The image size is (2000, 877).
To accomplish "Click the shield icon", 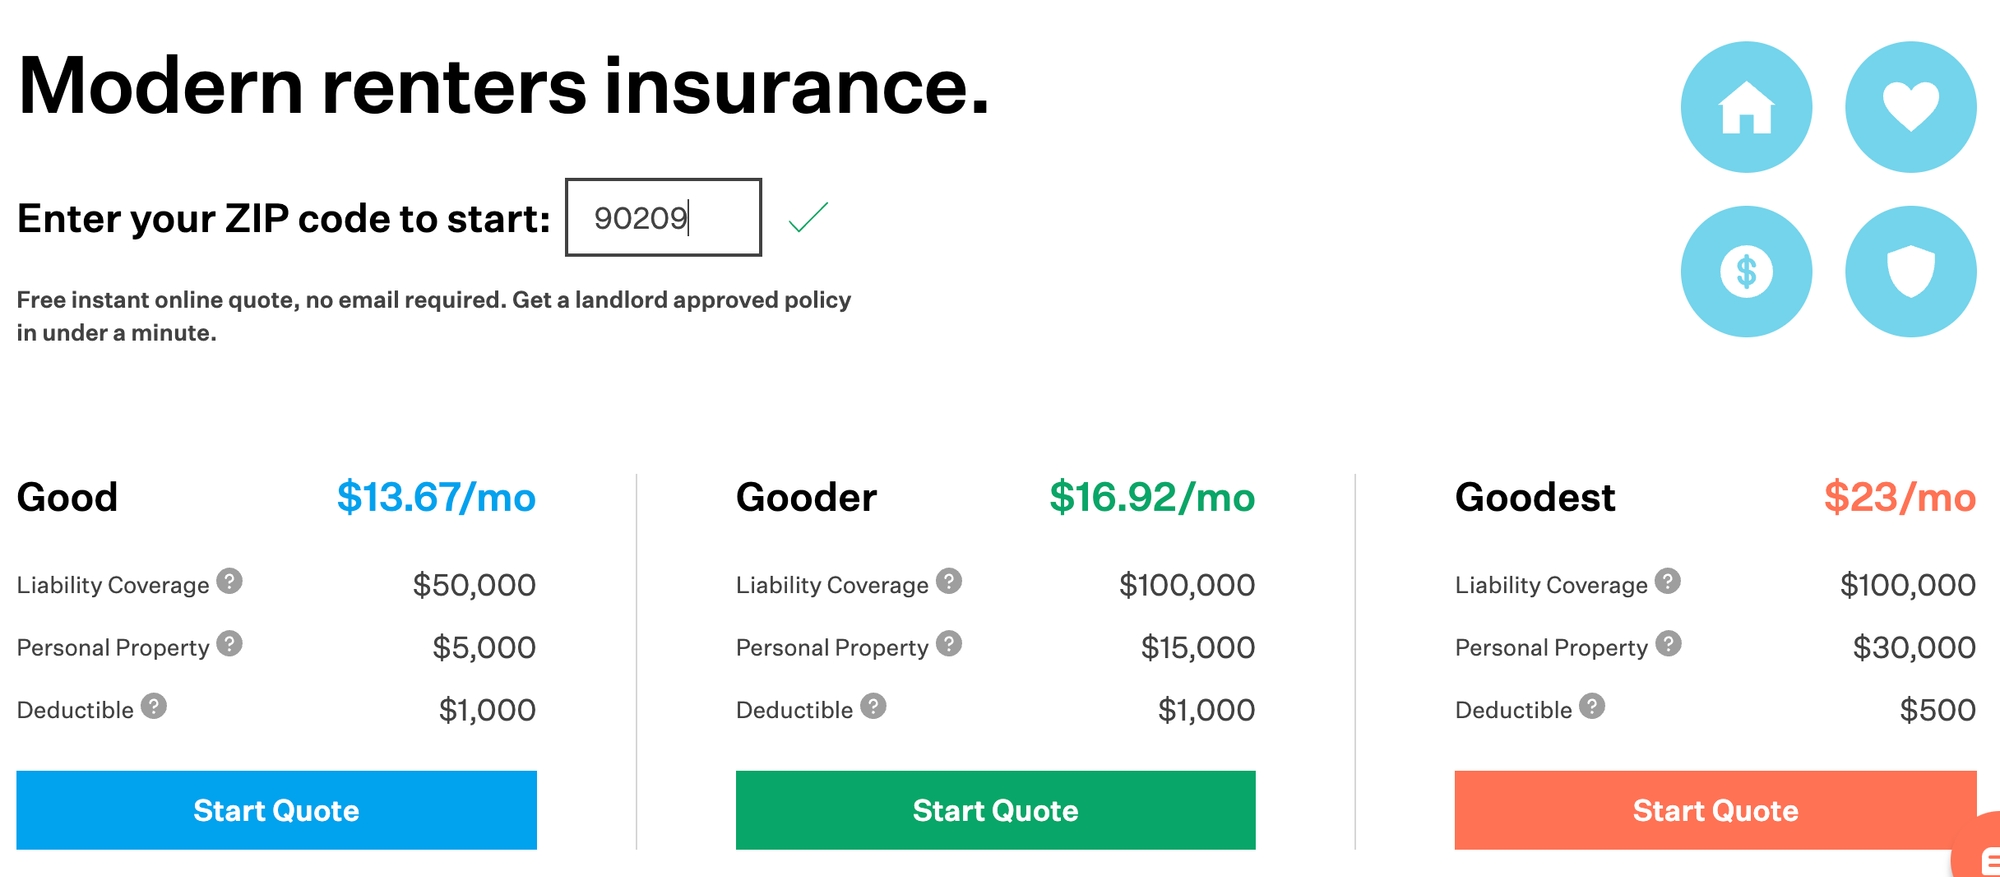I will coord(1911,271).
